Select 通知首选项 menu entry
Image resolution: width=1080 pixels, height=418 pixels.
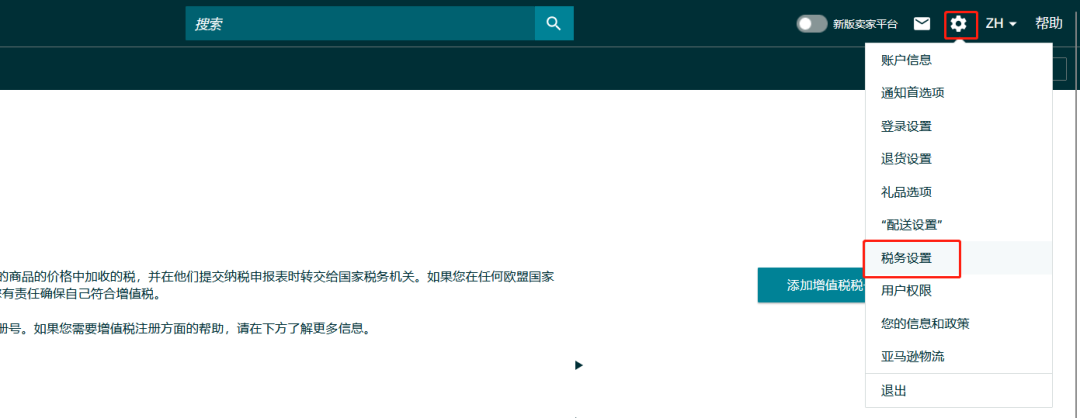click(x=912, y=93)
